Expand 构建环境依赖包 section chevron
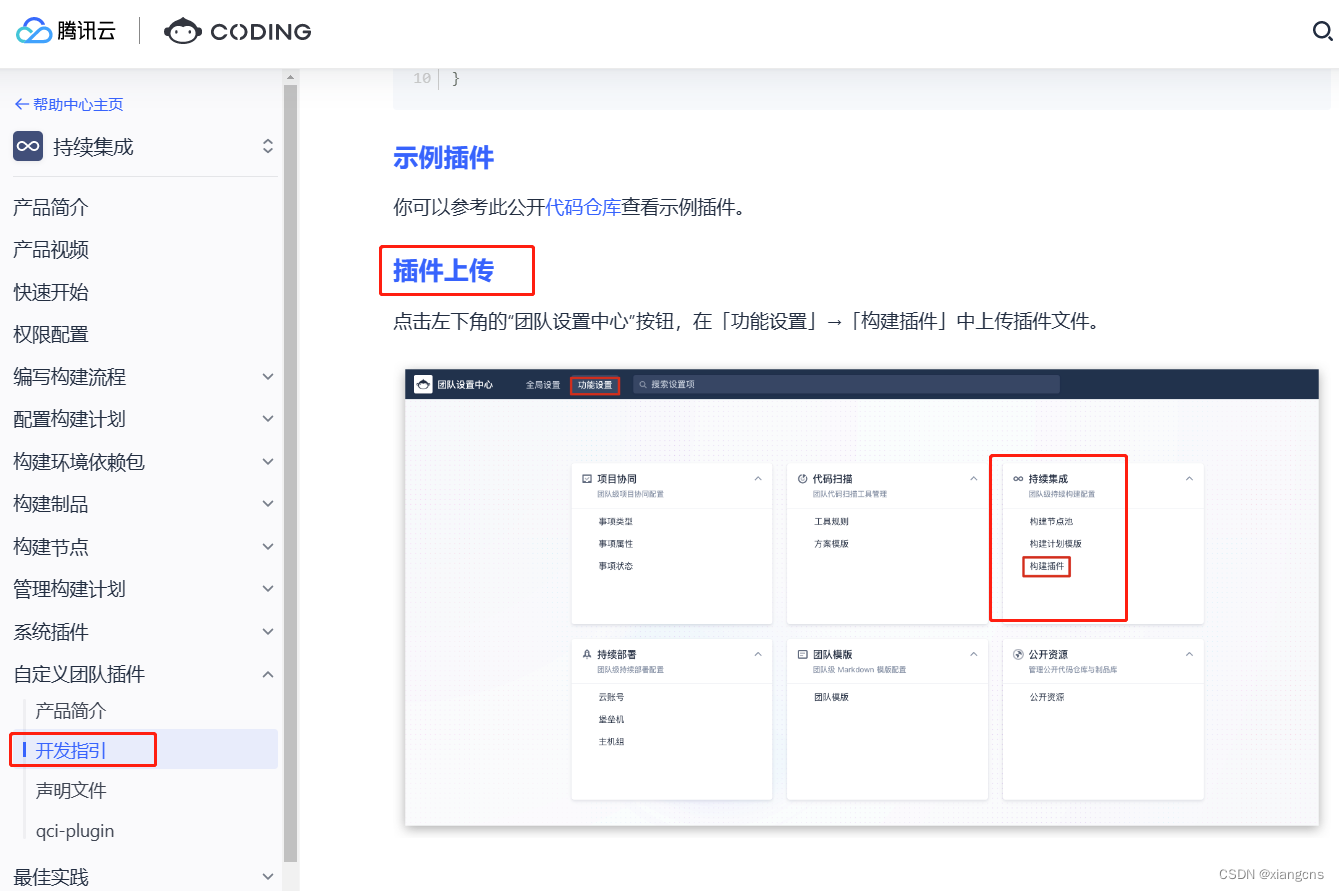Viewport: 1339px width, 891px height. click(267, 462)
